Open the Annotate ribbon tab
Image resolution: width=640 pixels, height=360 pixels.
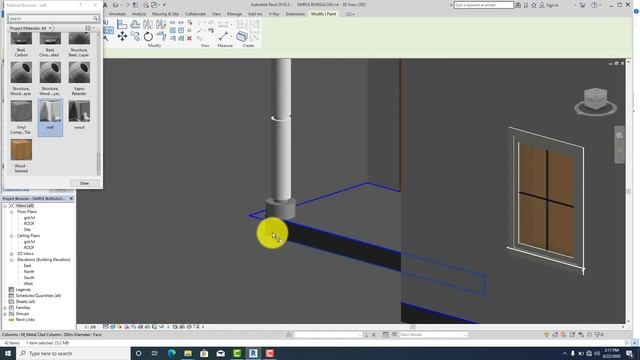point(117,14)
